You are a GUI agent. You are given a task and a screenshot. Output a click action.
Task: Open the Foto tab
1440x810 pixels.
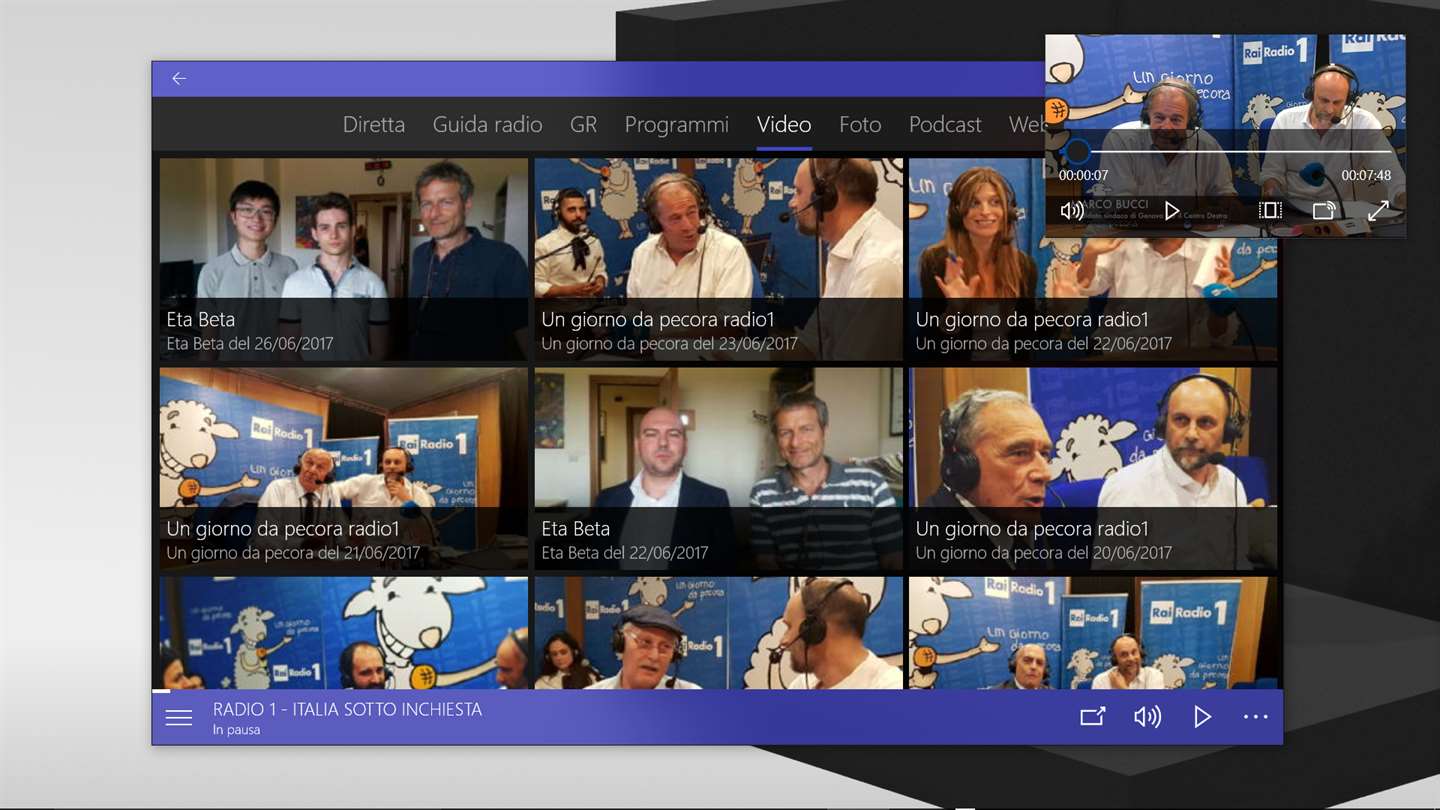(x=860, y=124)
